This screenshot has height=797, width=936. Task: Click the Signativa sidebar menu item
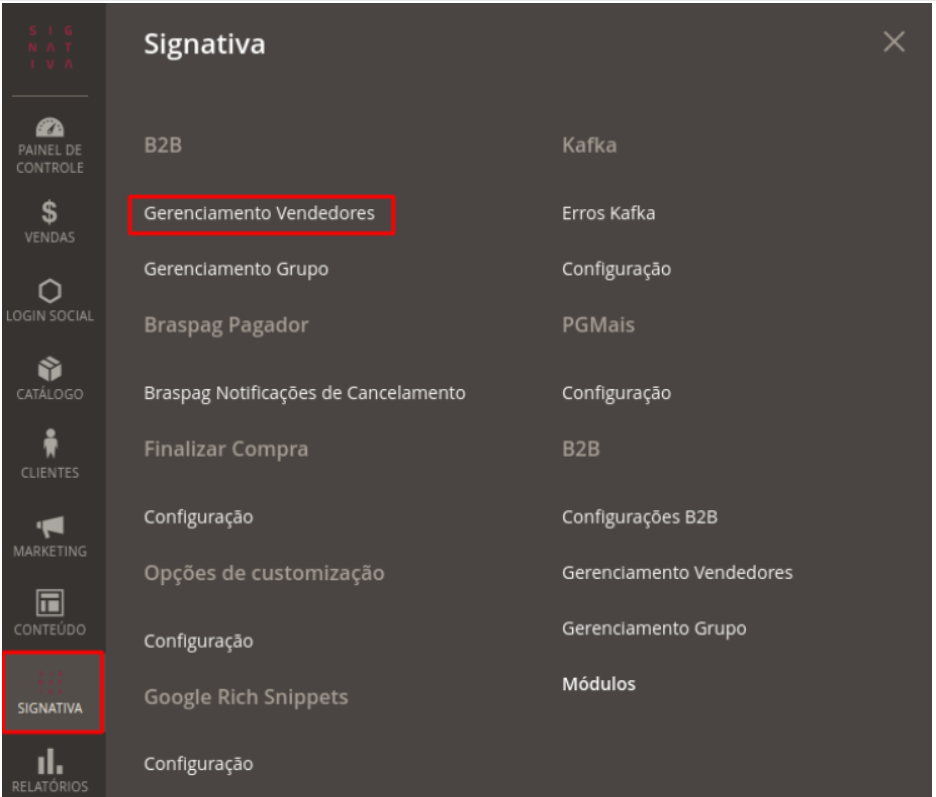(50, 690)
